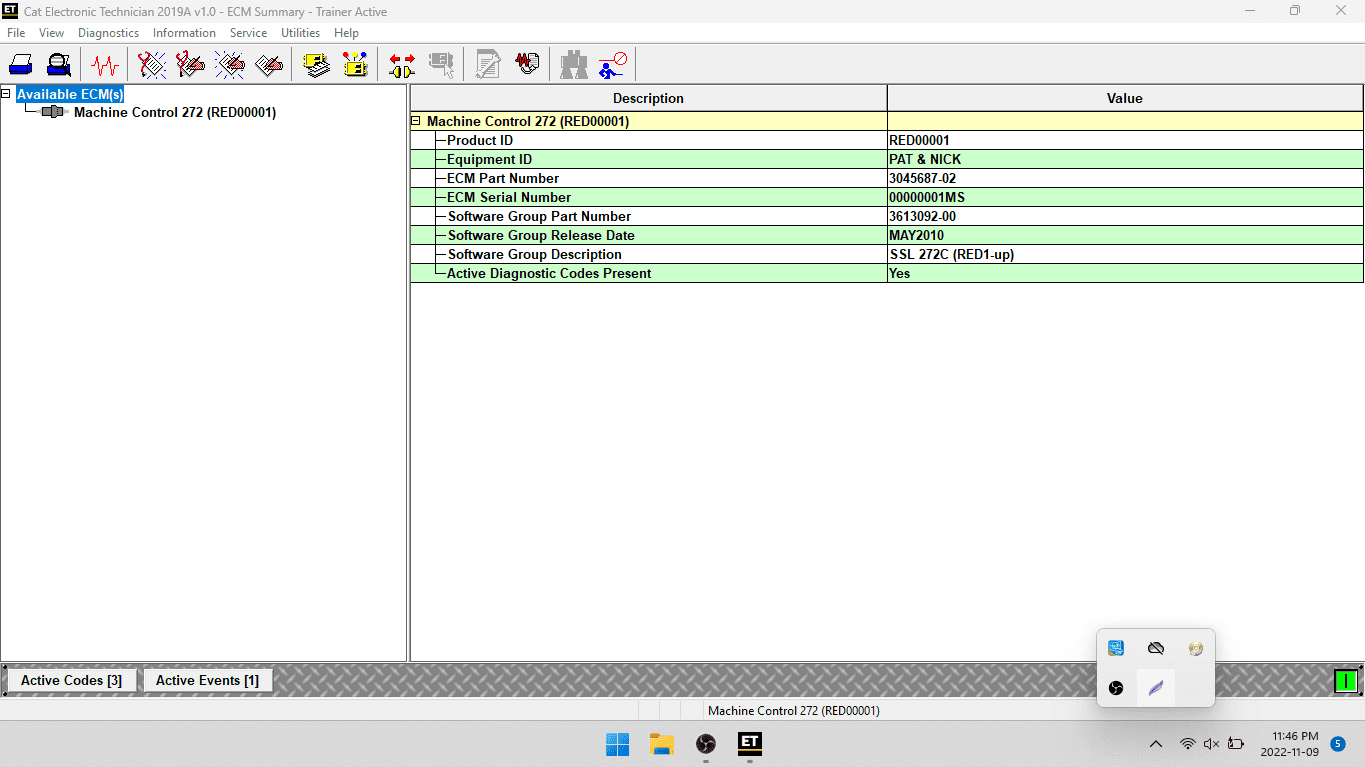1365x767 pixels.
Task: Collapse the Available ECM(s) tree node
Action: tap(7, 94)
